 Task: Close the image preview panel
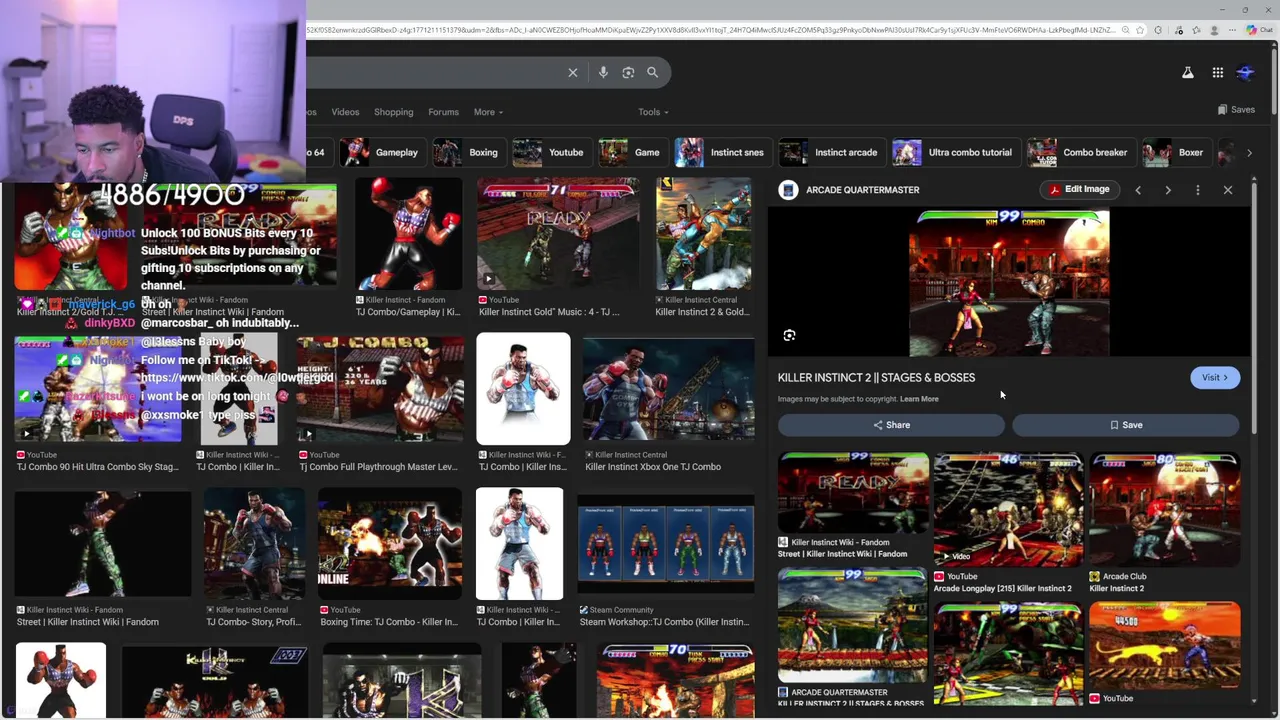point(1228,190)
